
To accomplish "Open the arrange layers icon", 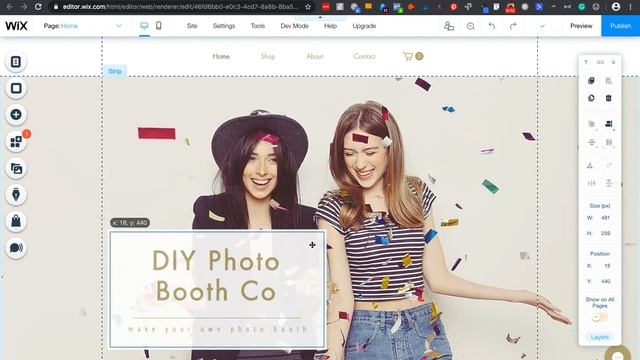I will 591,124.
